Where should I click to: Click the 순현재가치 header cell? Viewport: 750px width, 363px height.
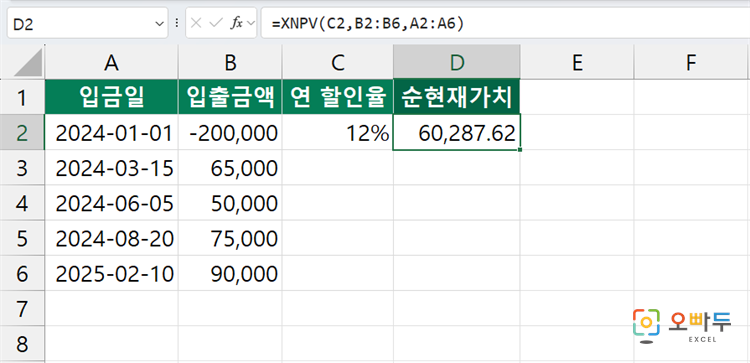coord(457,97)
